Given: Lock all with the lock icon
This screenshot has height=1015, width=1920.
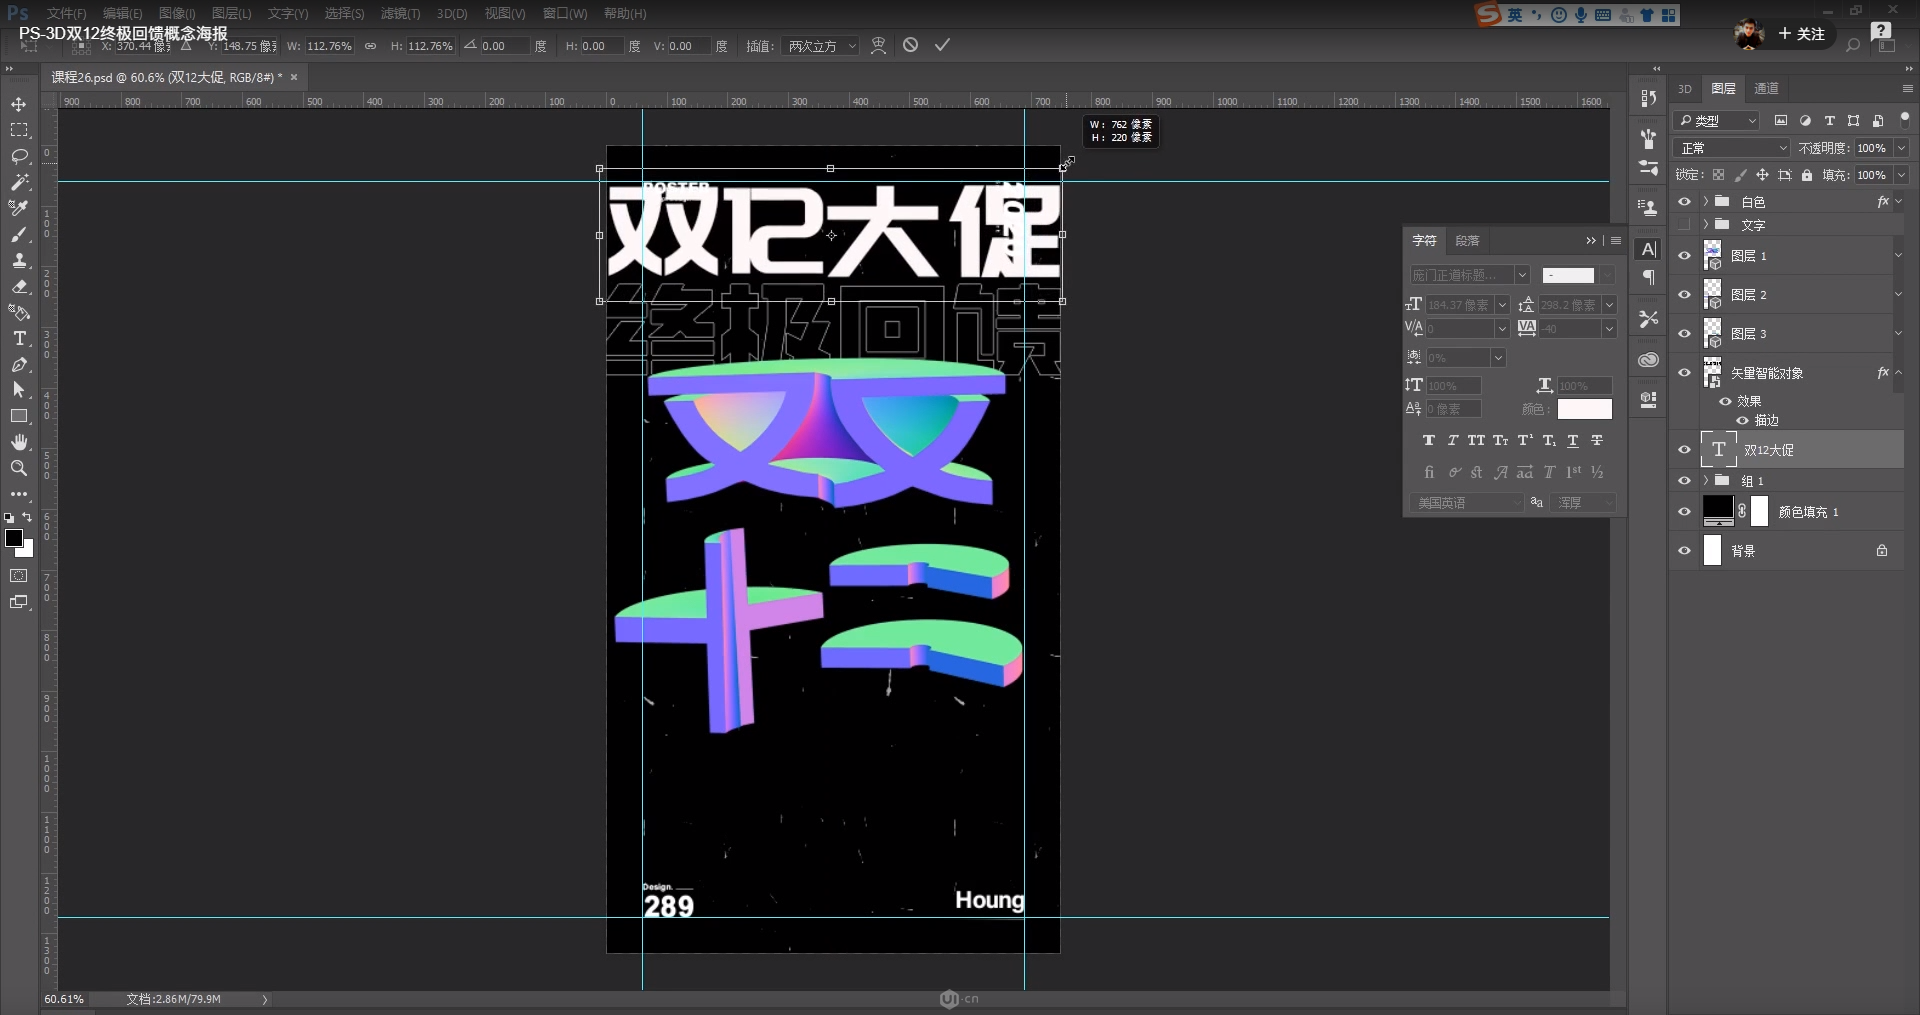Looking at the screenshot, I should click(x=1807, y=175).
